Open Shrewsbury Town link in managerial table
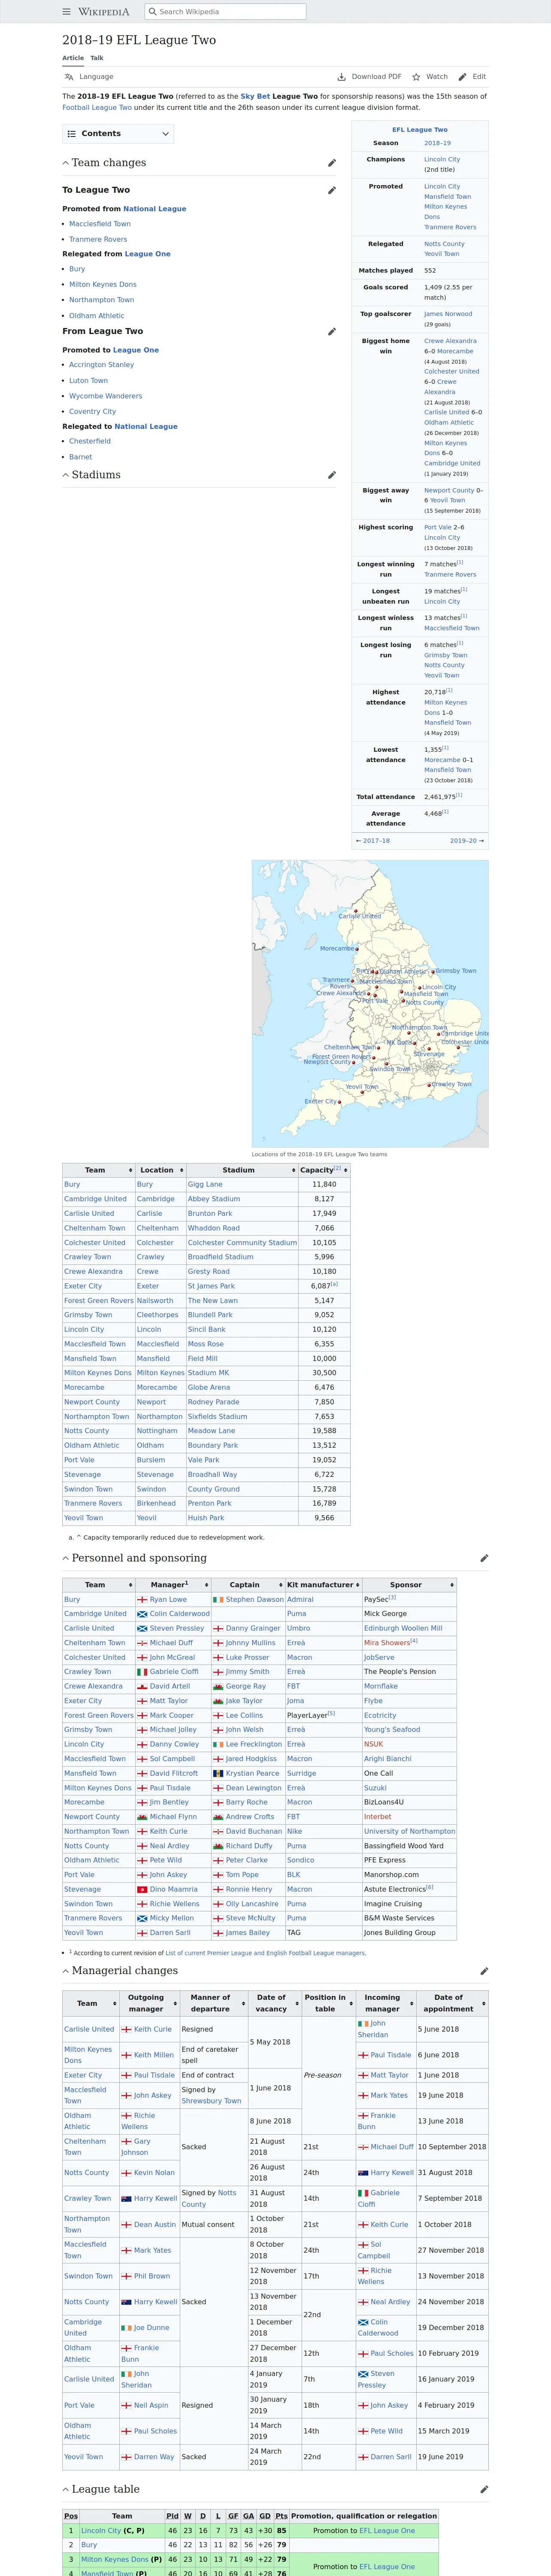This screenshot has height=2576, width=551. [211, 2101]
